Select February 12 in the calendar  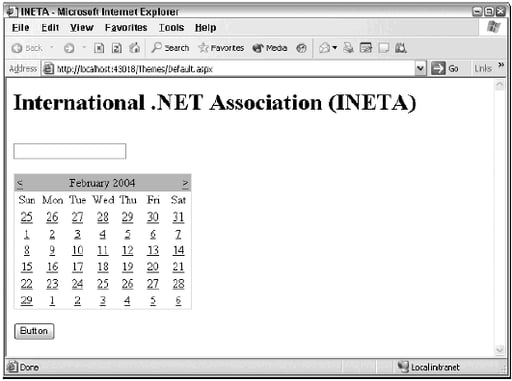[x=128, y=250]
